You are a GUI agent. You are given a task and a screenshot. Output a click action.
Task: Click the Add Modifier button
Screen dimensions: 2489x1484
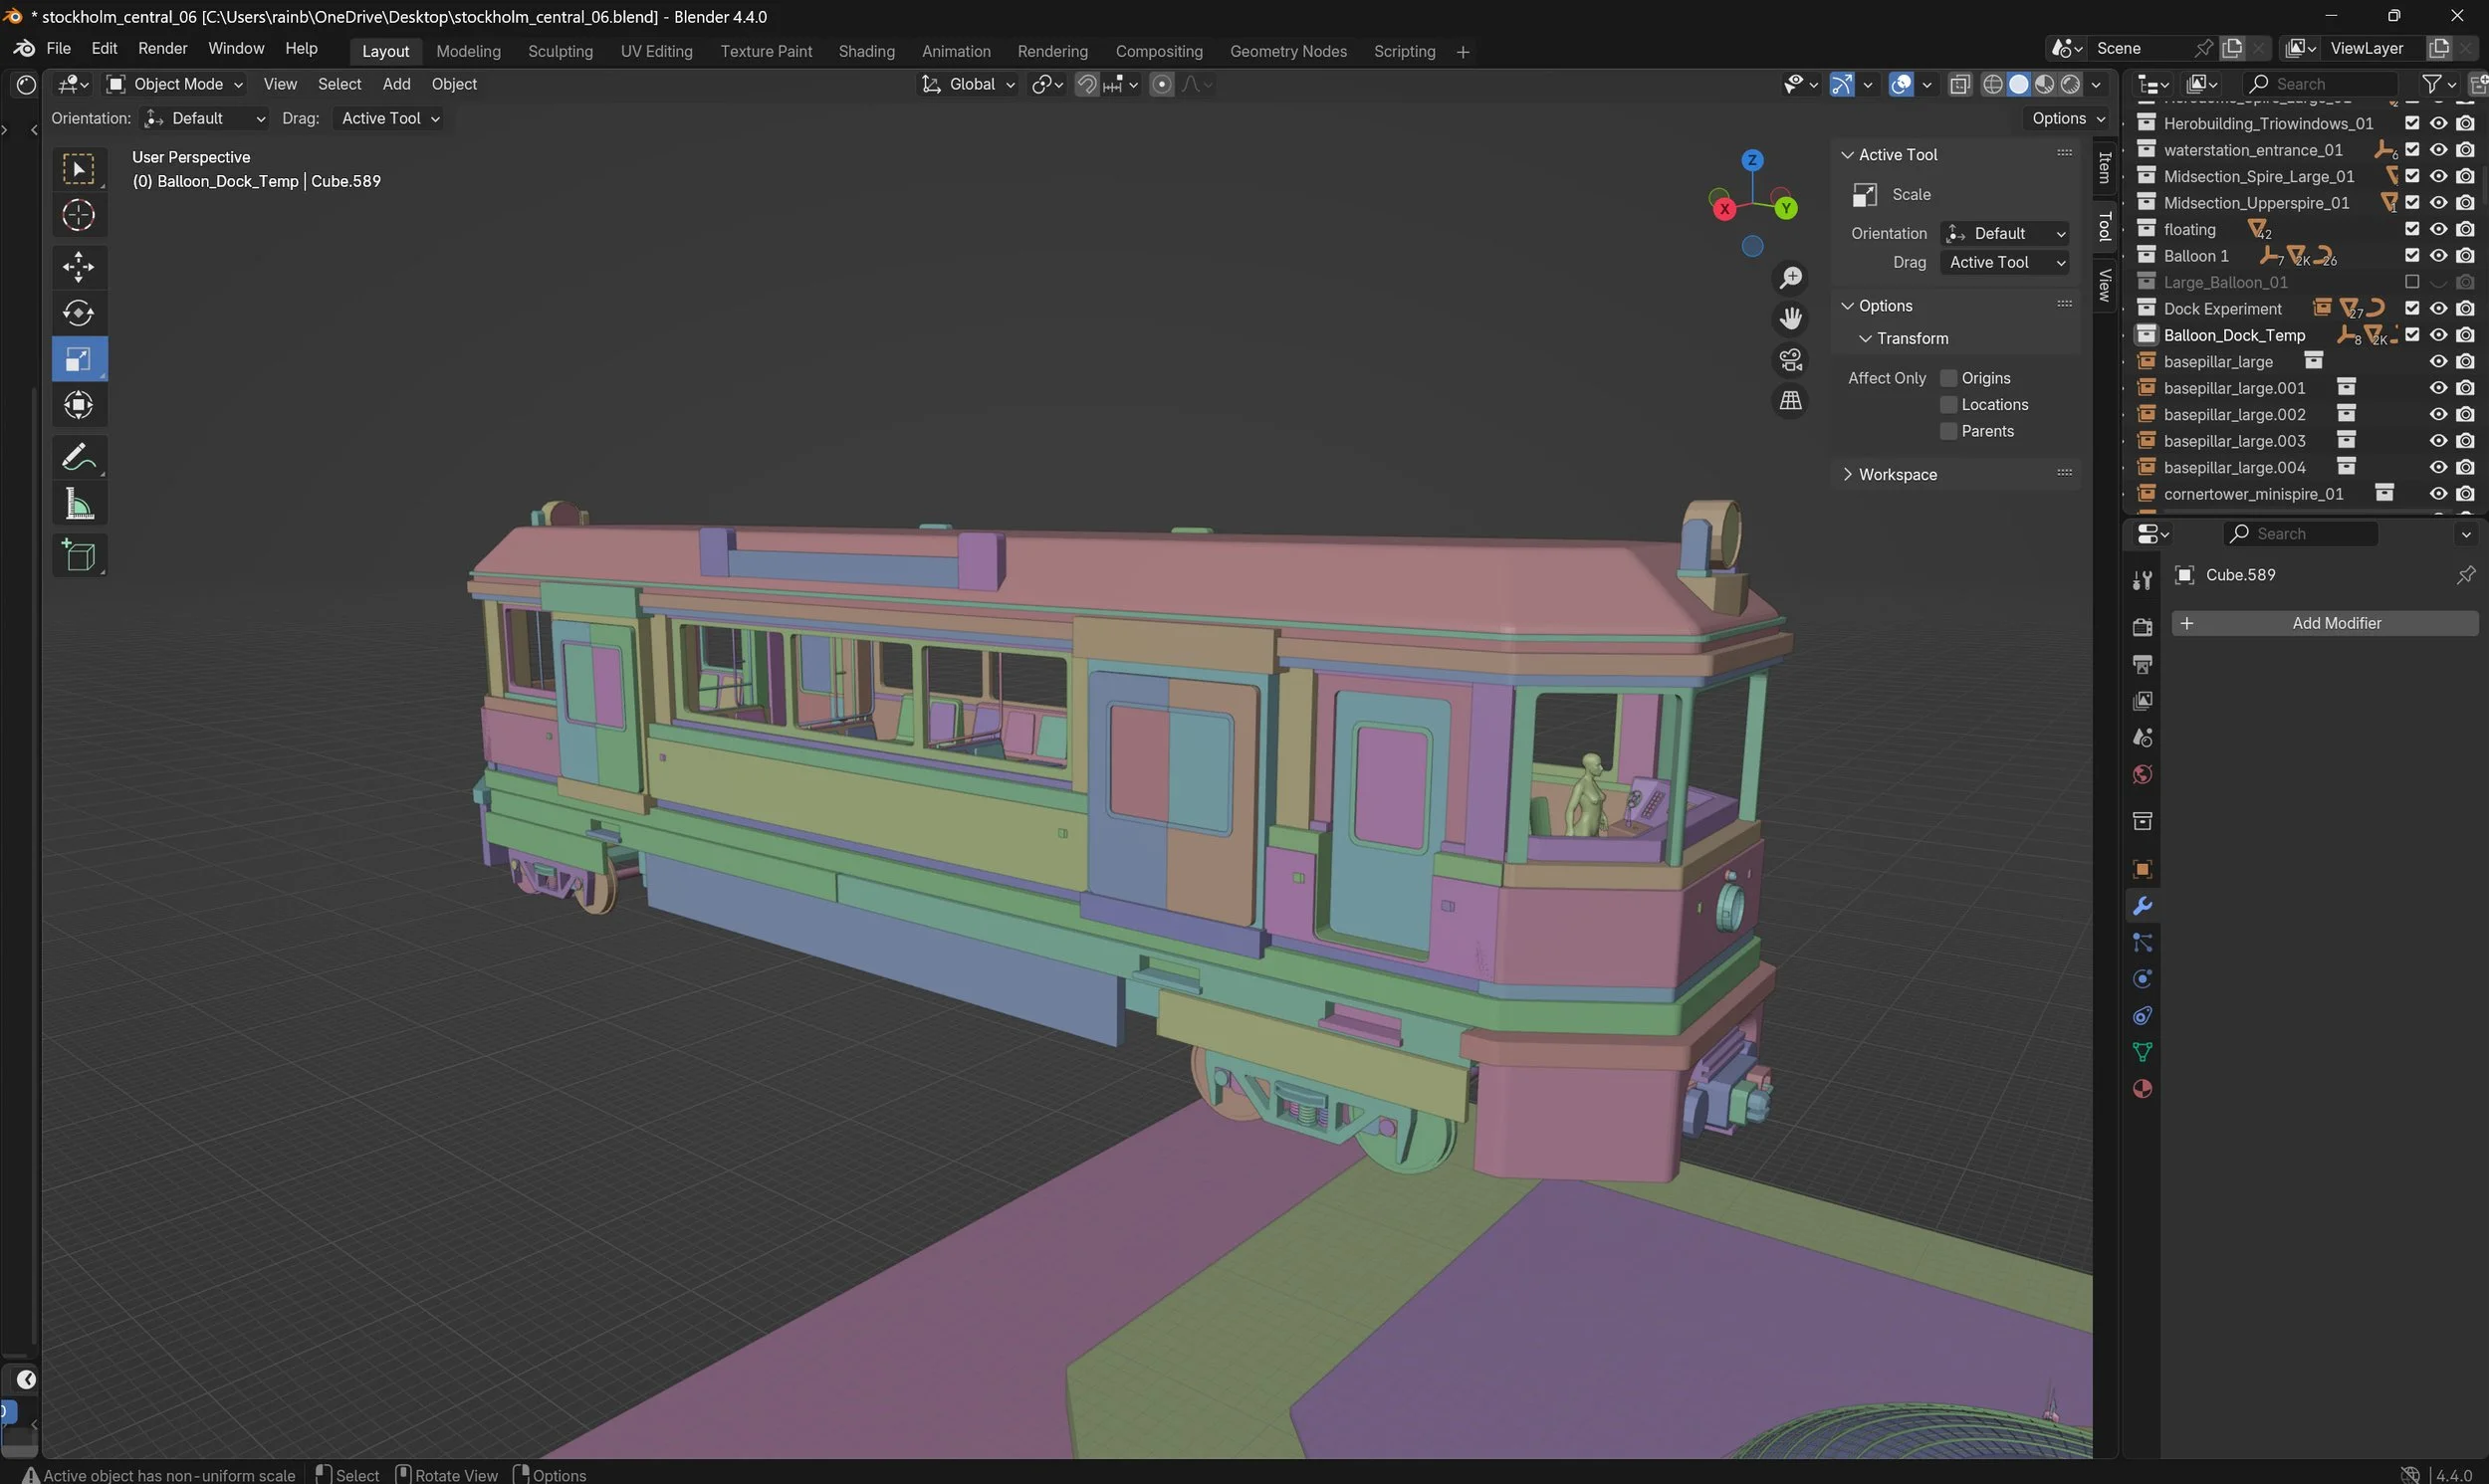point(2325,622)
